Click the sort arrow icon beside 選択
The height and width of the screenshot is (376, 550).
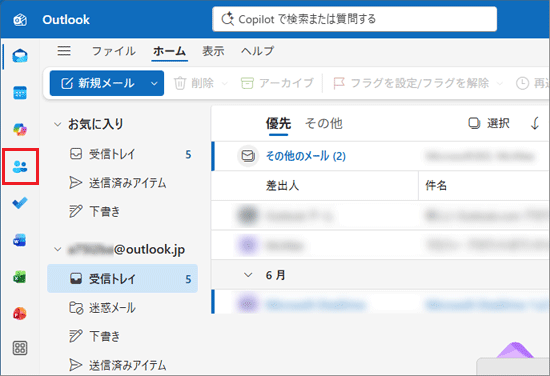click(x=535, y=123)
